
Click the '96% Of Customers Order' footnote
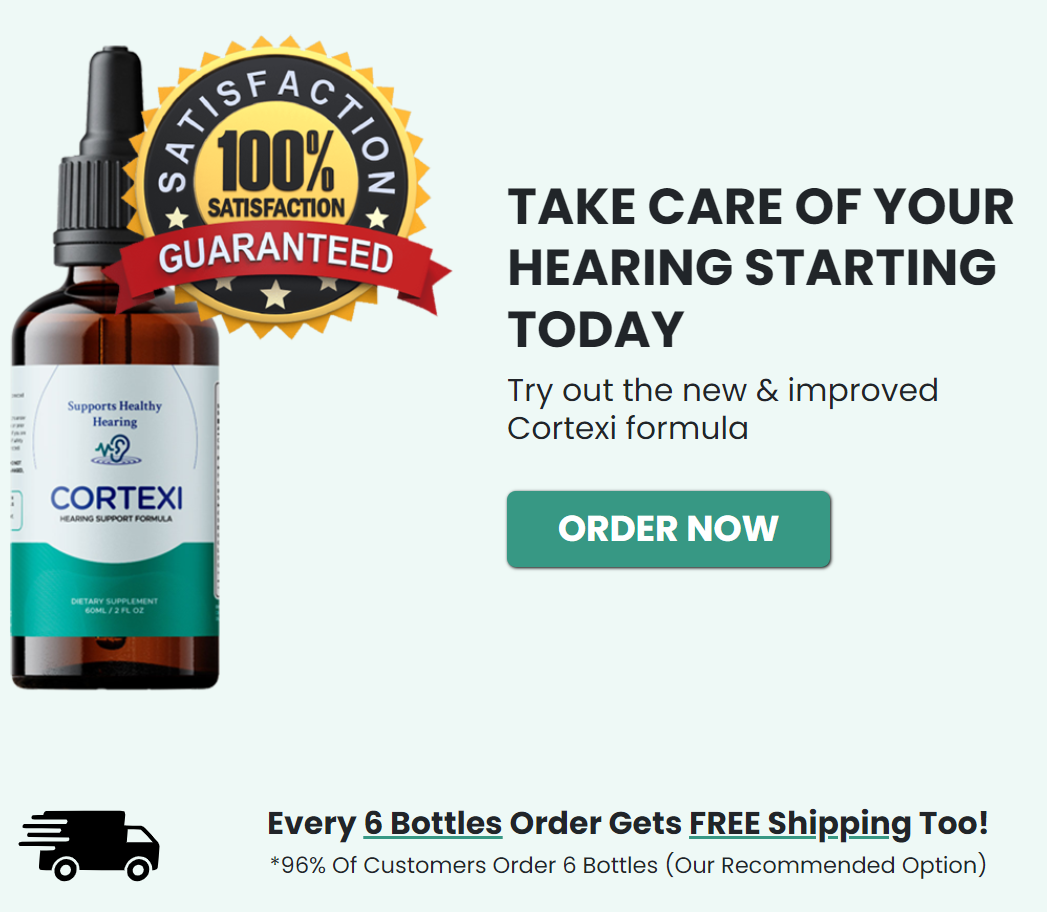pos(628,865)
